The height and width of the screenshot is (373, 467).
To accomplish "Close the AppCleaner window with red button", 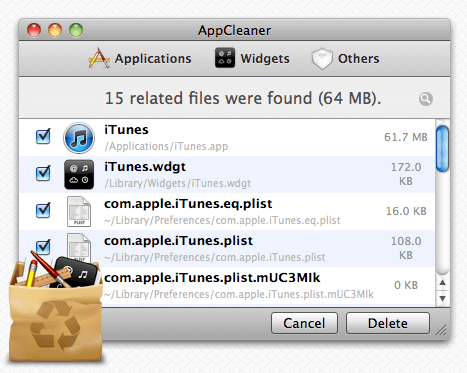I will point(34,30).
